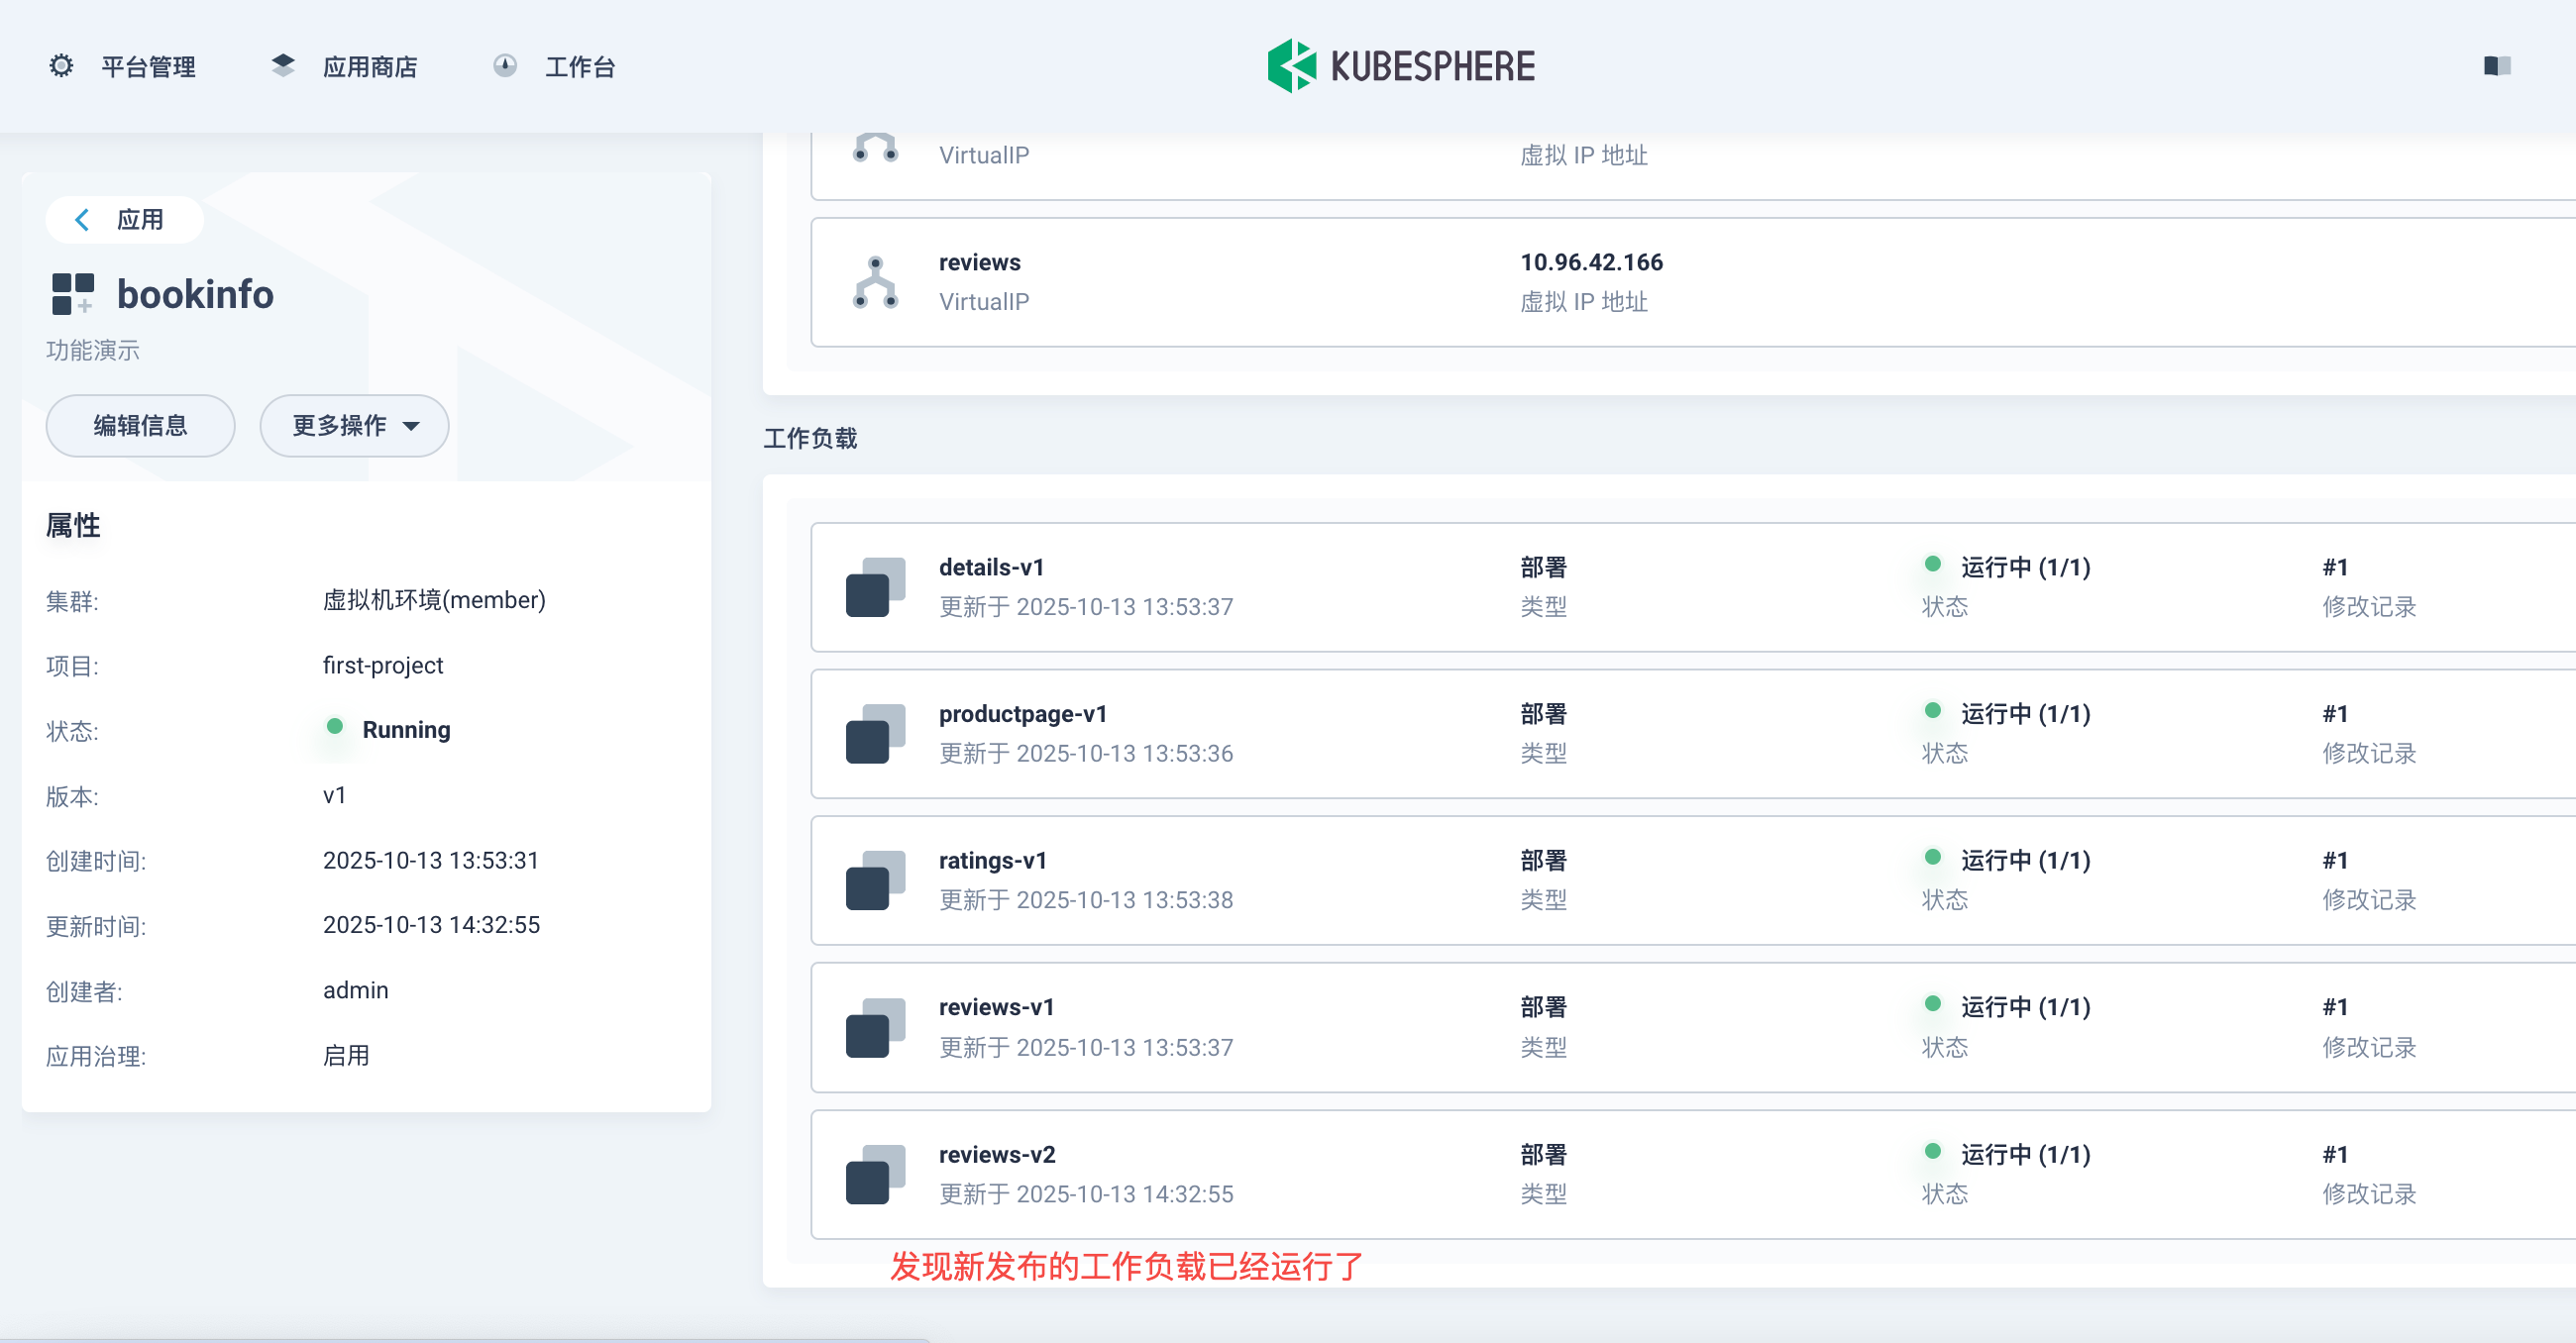Click the reviews-v2 deployment icon

click(875, 1174)
